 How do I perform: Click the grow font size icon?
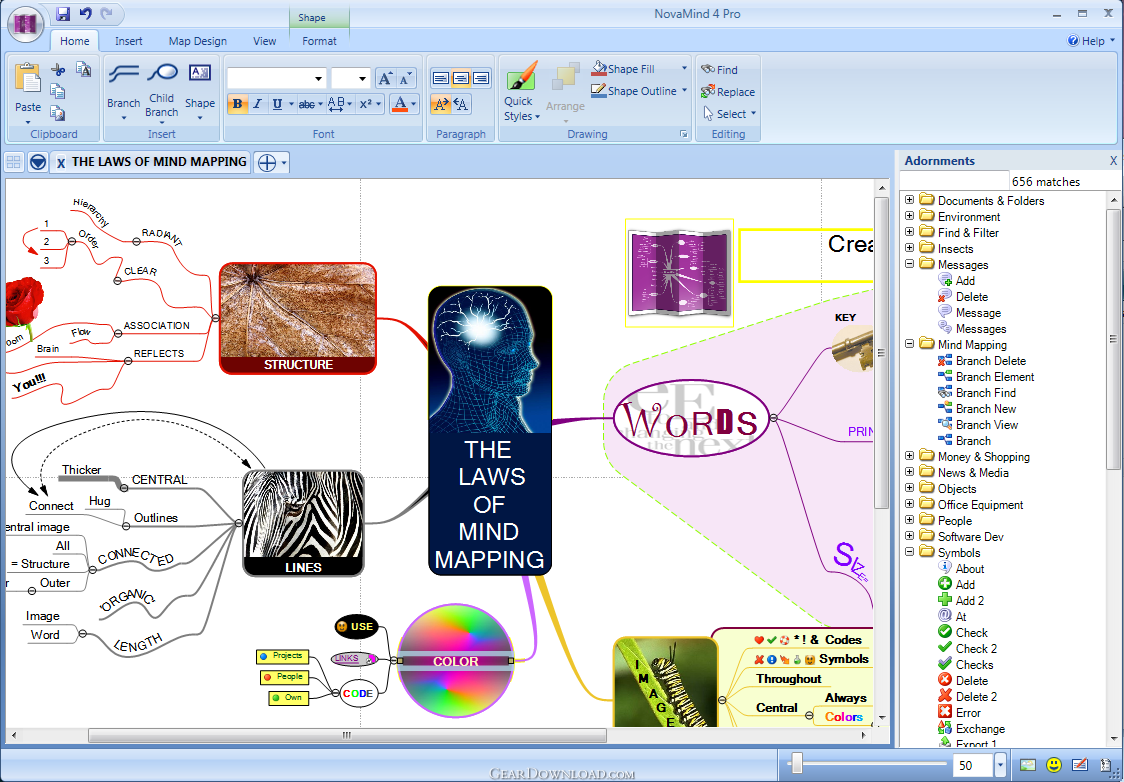click(386, 78)
